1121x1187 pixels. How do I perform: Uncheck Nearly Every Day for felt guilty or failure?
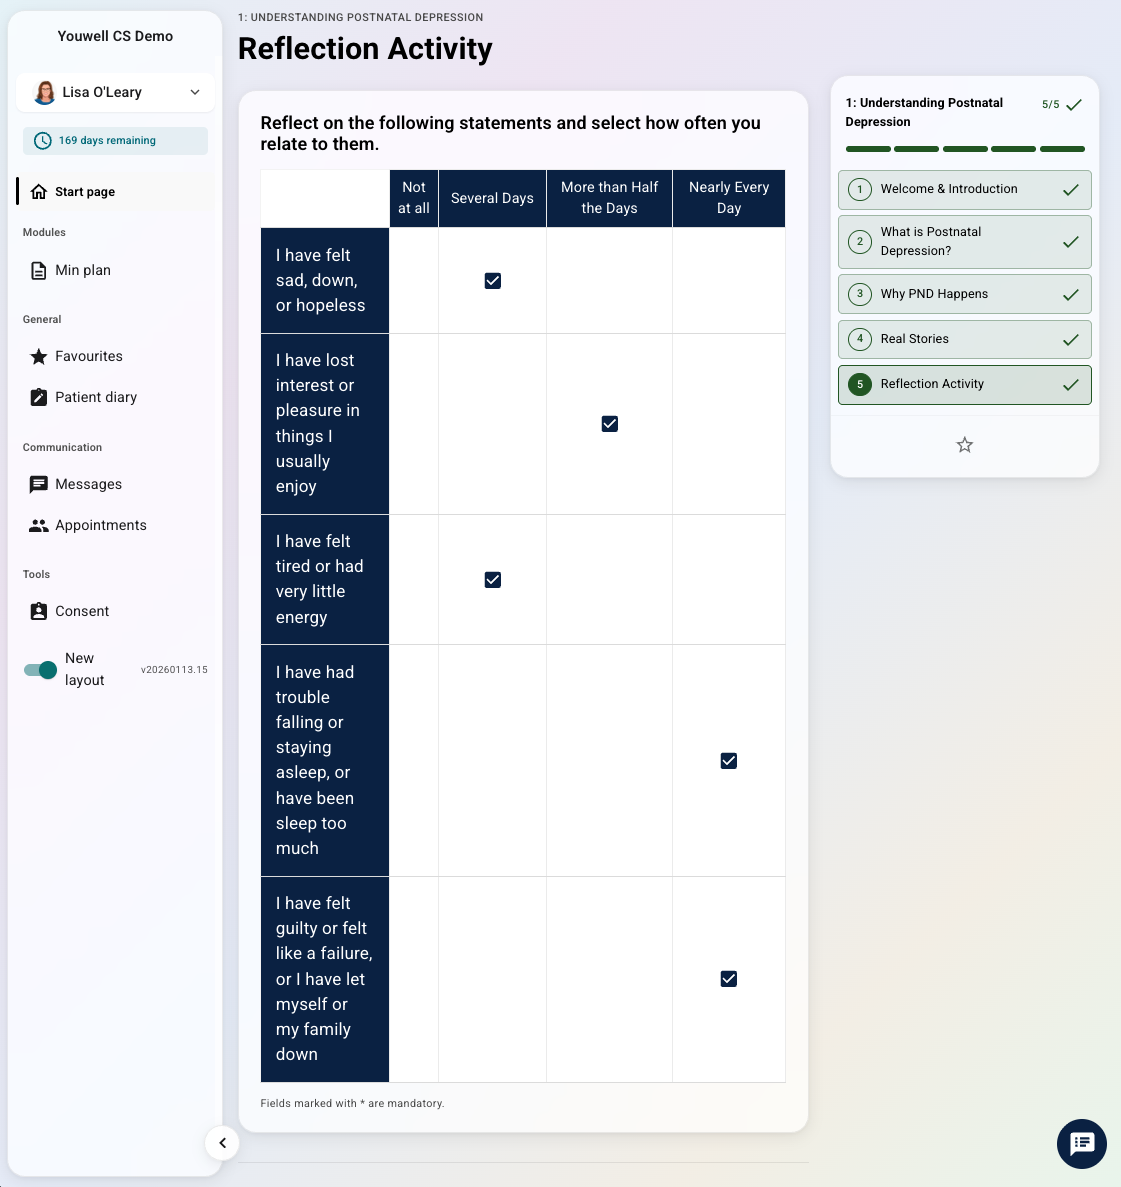[x=729, y=979]
